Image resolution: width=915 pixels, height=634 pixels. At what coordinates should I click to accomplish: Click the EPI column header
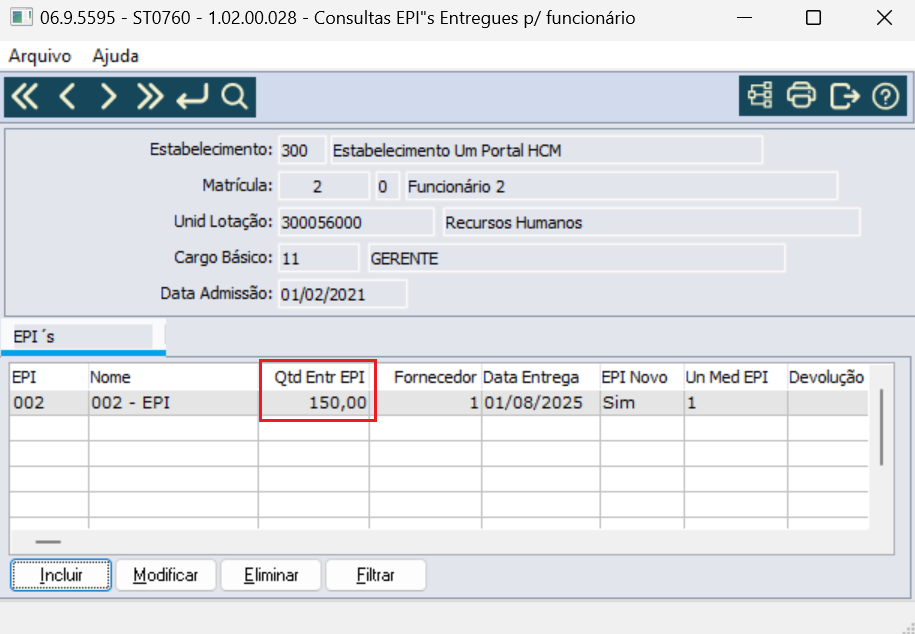(x=49, y=377)
